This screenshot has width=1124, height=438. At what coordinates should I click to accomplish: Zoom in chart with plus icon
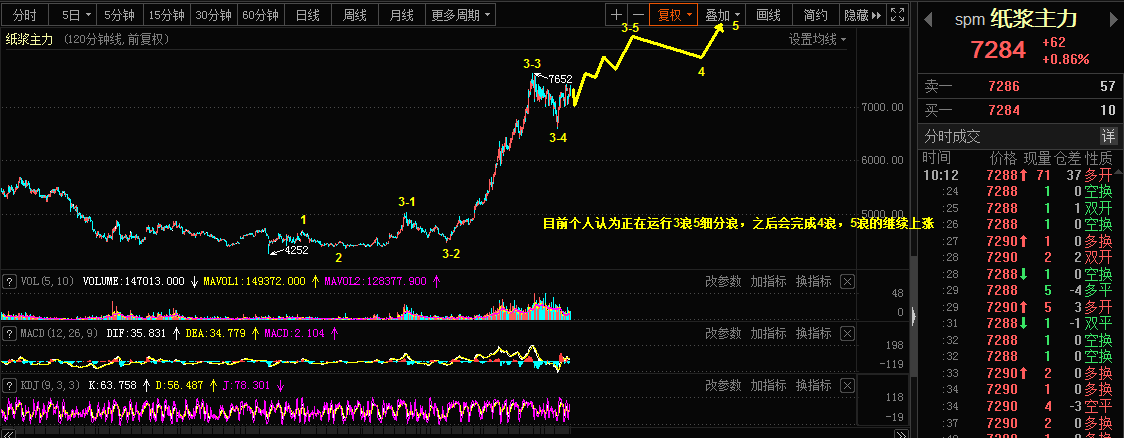point(616,14)
